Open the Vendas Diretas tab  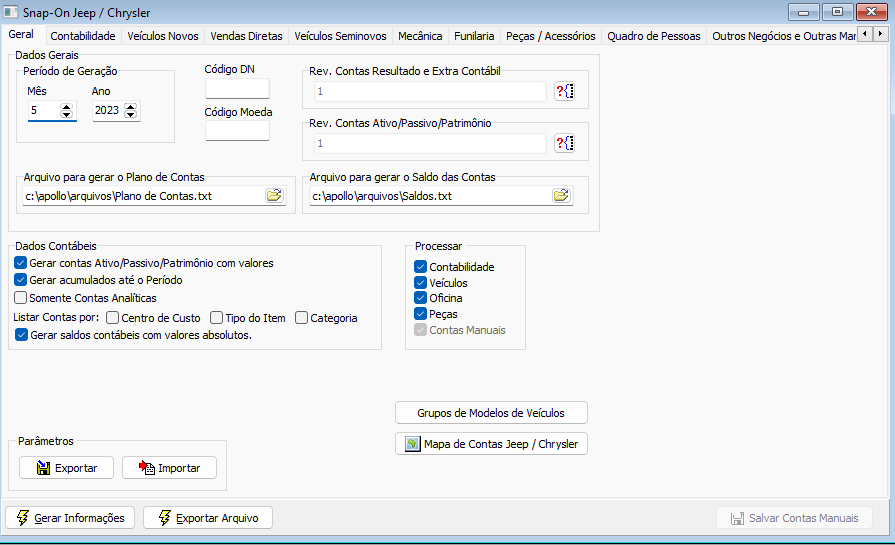(x=246, y=36)
